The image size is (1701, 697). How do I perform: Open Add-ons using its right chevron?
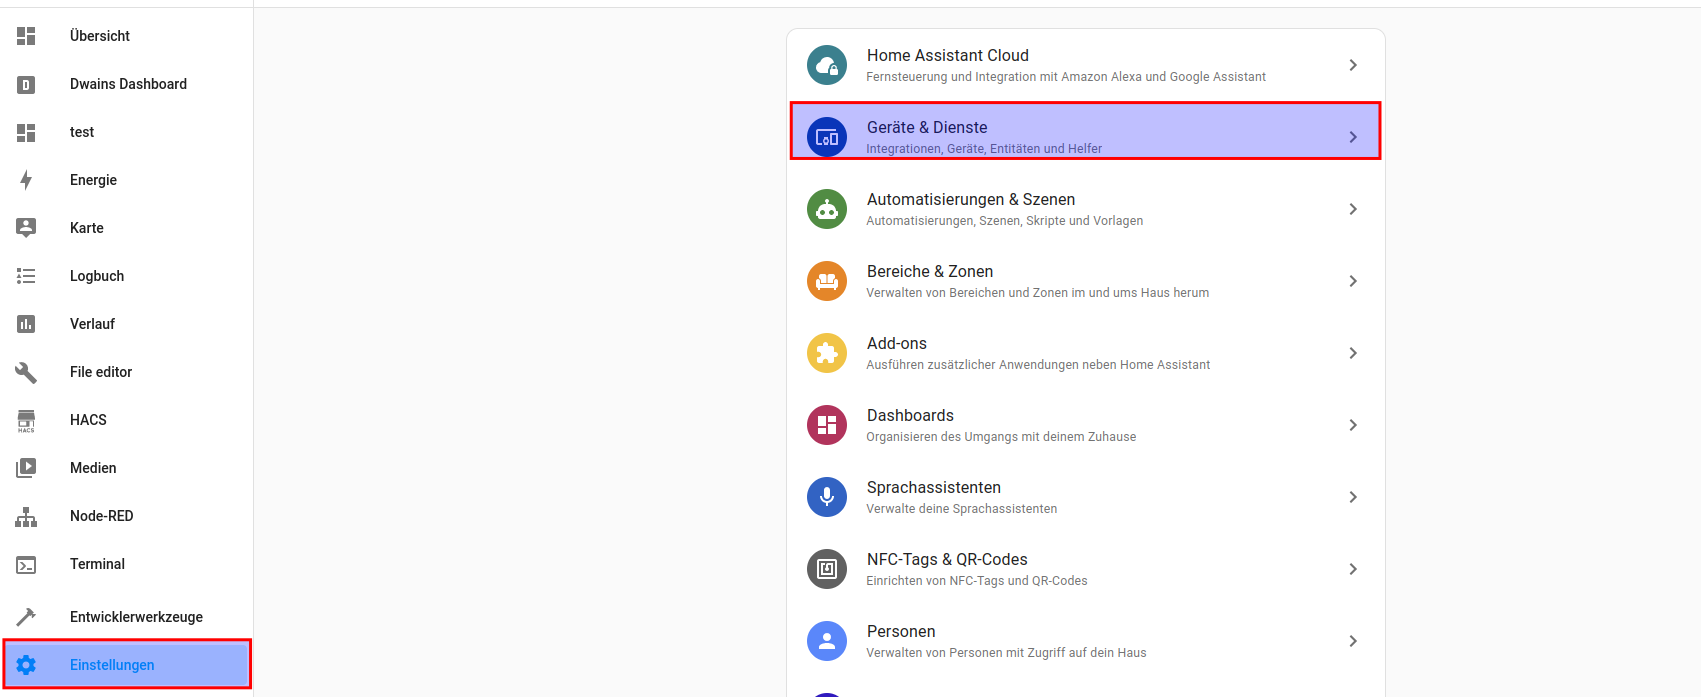pos(1352,353)
